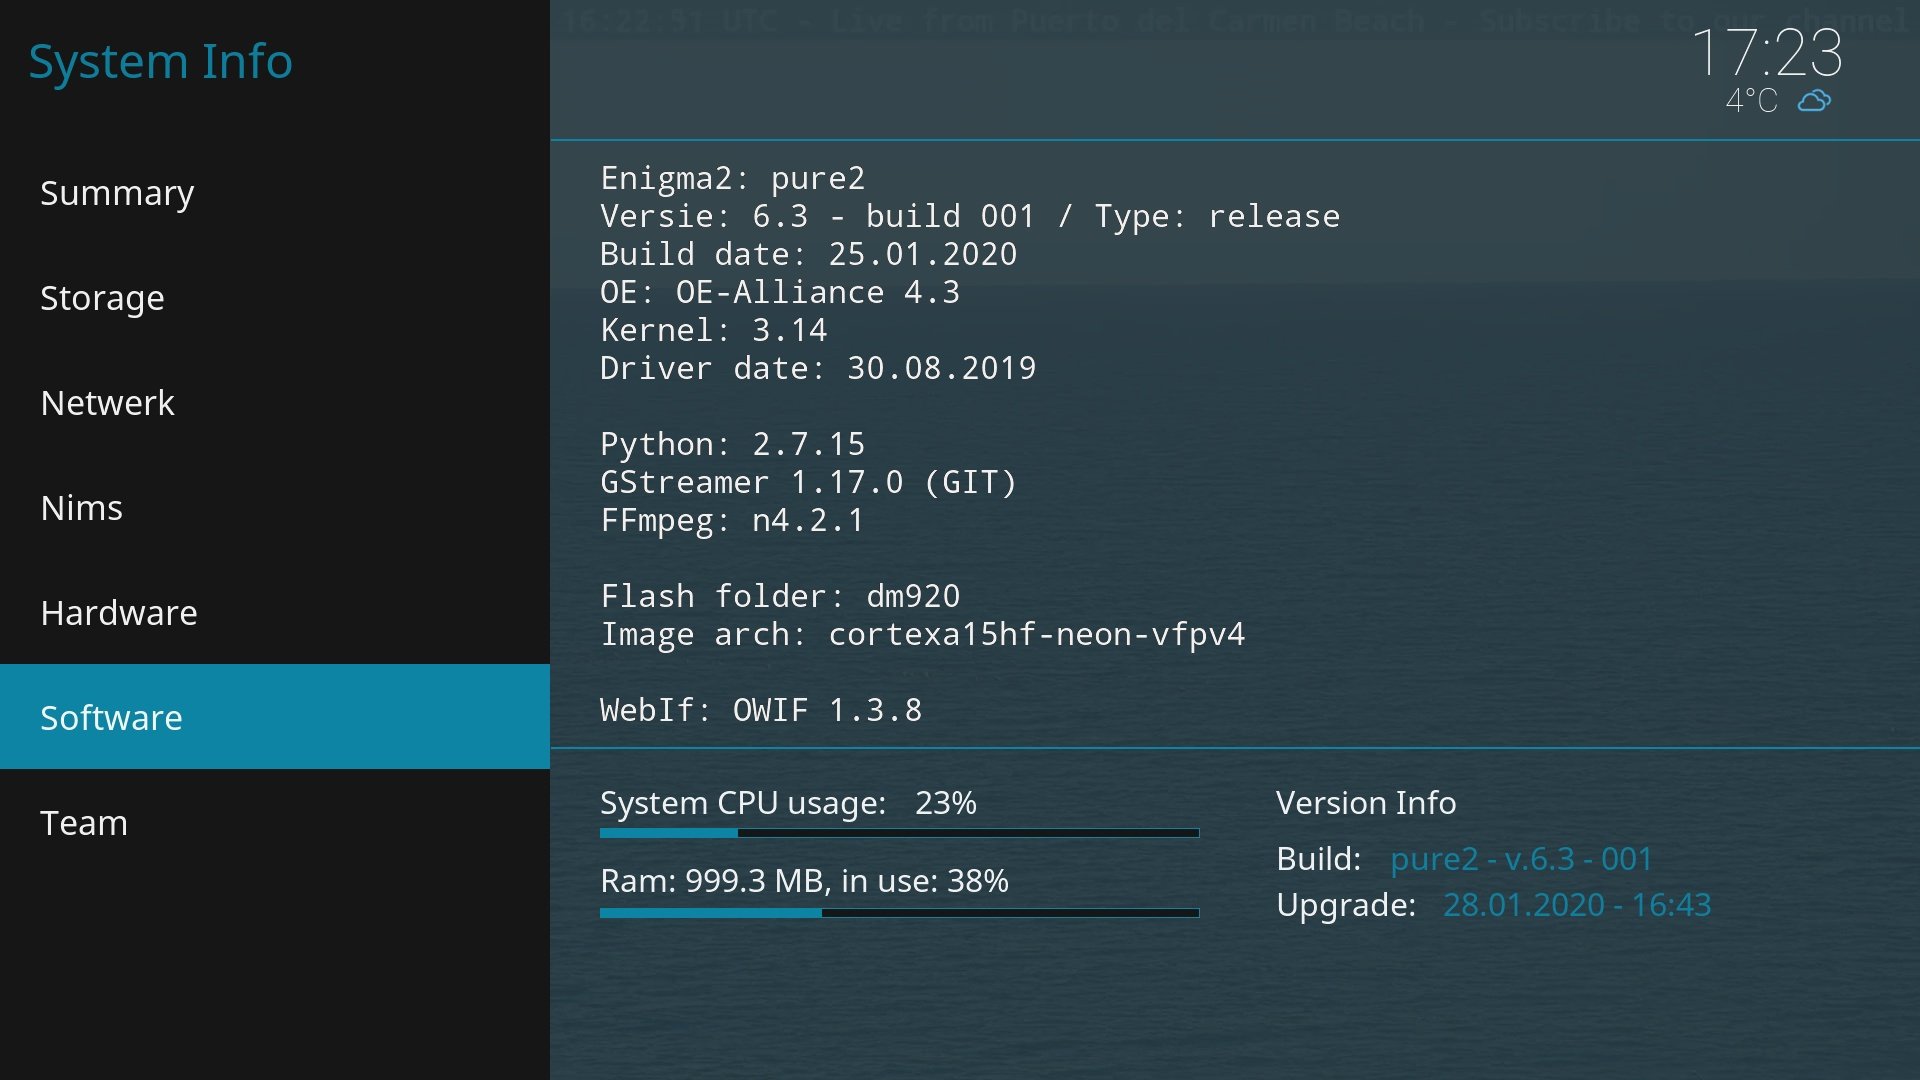The image size is (1920, 1080).
Task: Click the 17:23 clock display
Action: pyautogui.click(x=1766, y=52)
